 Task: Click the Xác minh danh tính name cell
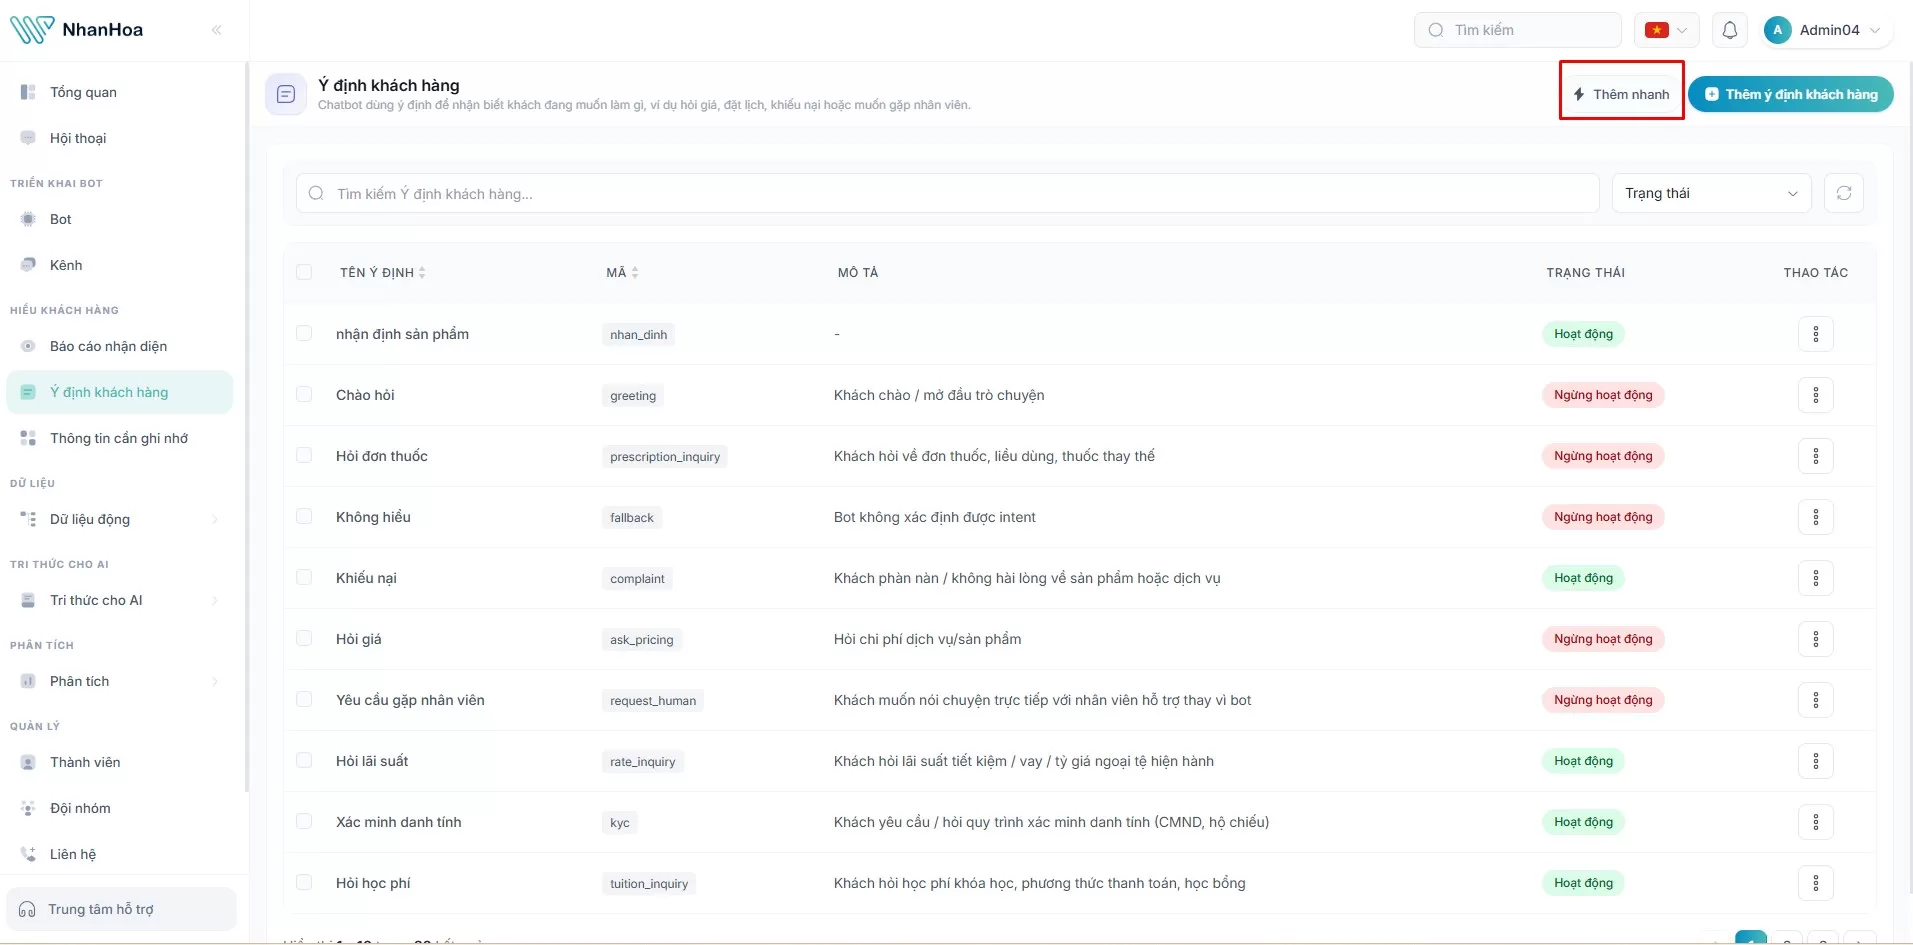(x=399, y=822)
